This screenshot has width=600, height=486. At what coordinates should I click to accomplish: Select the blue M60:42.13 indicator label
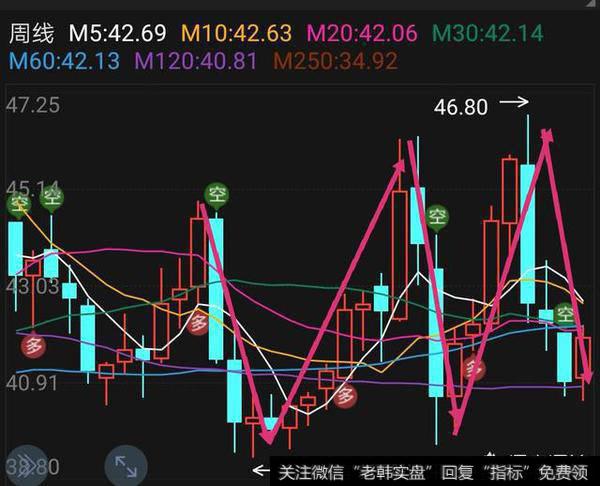click(64, 61)
